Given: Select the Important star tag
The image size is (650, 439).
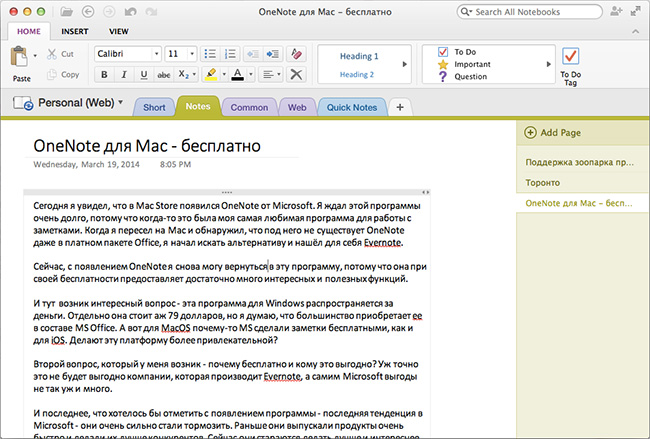Looking at the screenshot, I should (x=464, y=64).
